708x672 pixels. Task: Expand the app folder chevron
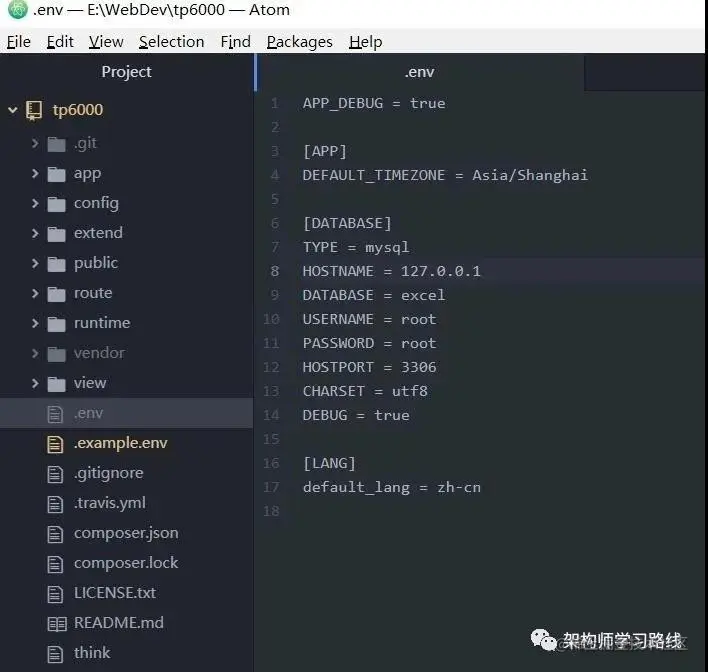[35, 173]
